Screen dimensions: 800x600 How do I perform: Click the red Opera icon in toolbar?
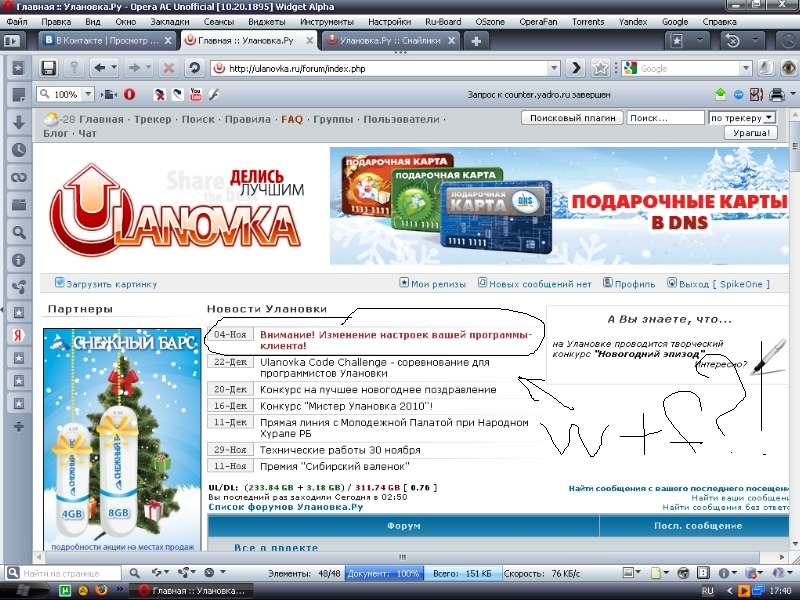click(130, 94)
